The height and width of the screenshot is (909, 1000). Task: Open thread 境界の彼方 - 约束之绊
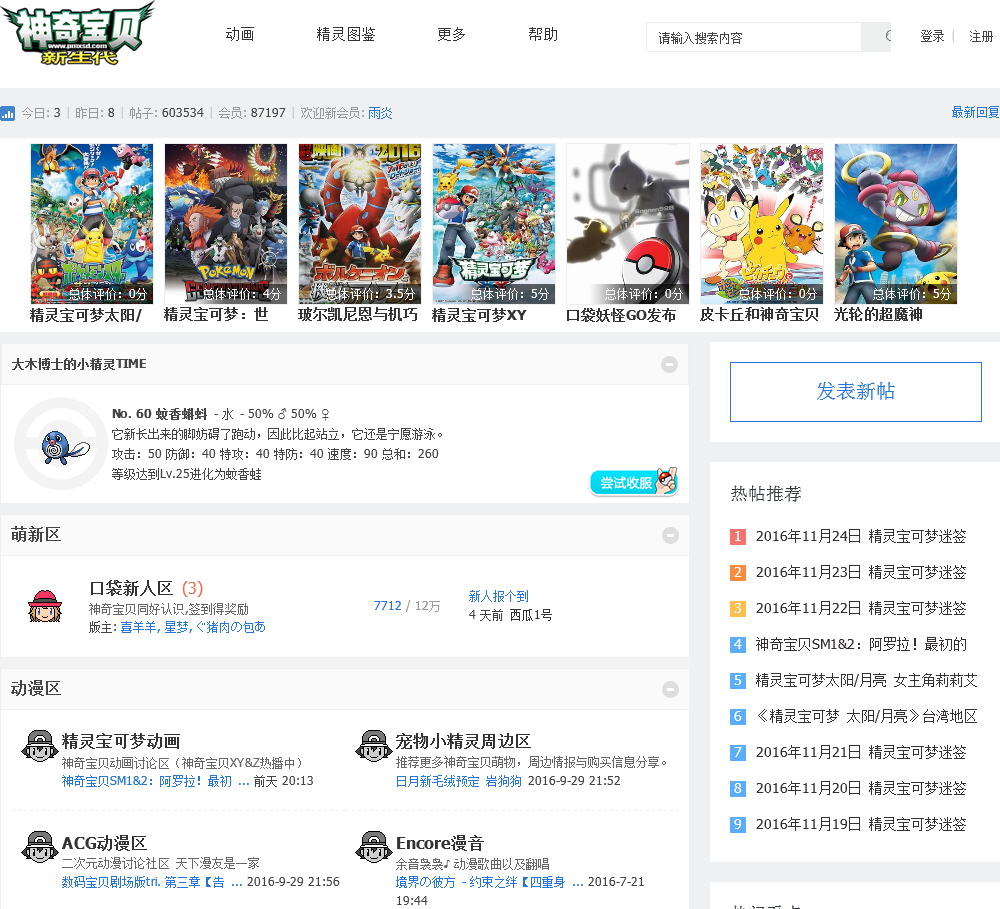(x=489, y=882)
